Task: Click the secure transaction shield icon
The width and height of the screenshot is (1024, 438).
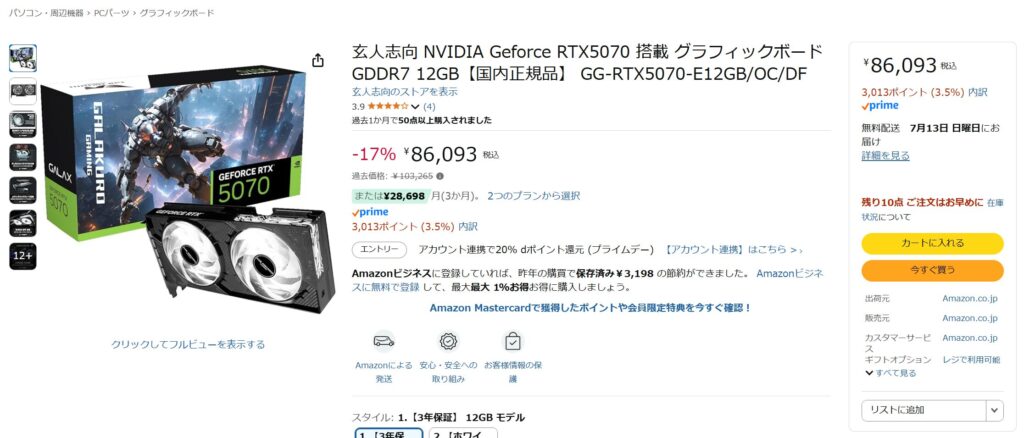Action: (x=448, y=341)
